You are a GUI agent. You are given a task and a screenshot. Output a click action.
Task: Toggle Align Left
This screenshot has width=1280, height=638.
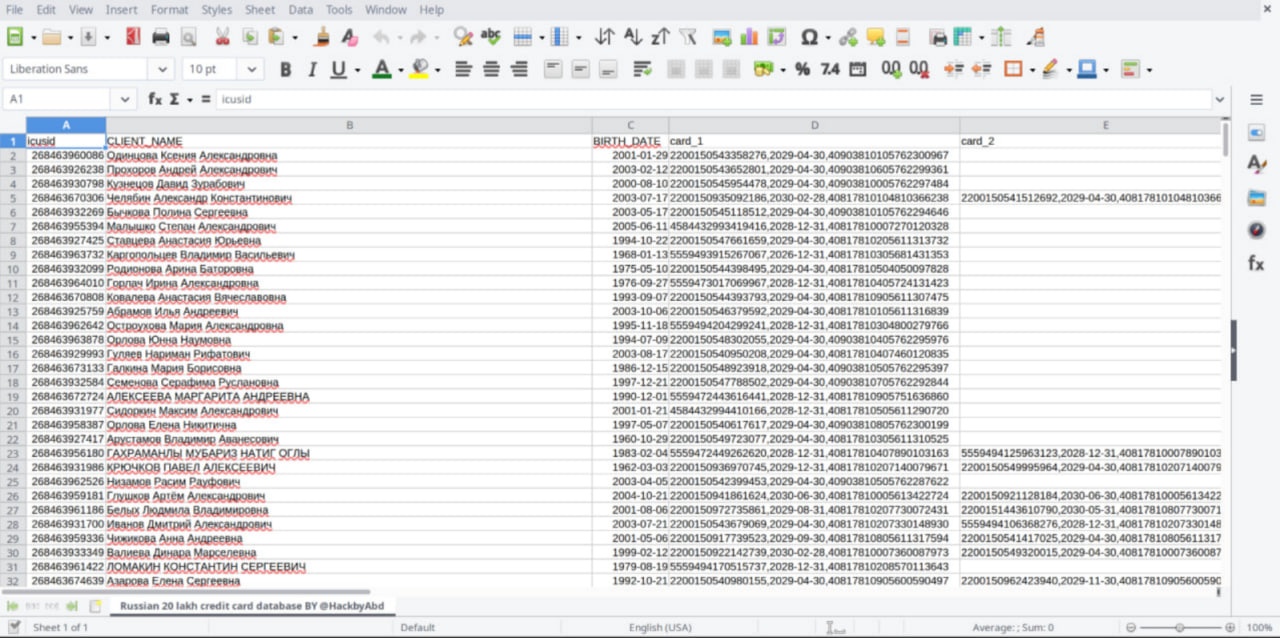[x=463, y=69]
